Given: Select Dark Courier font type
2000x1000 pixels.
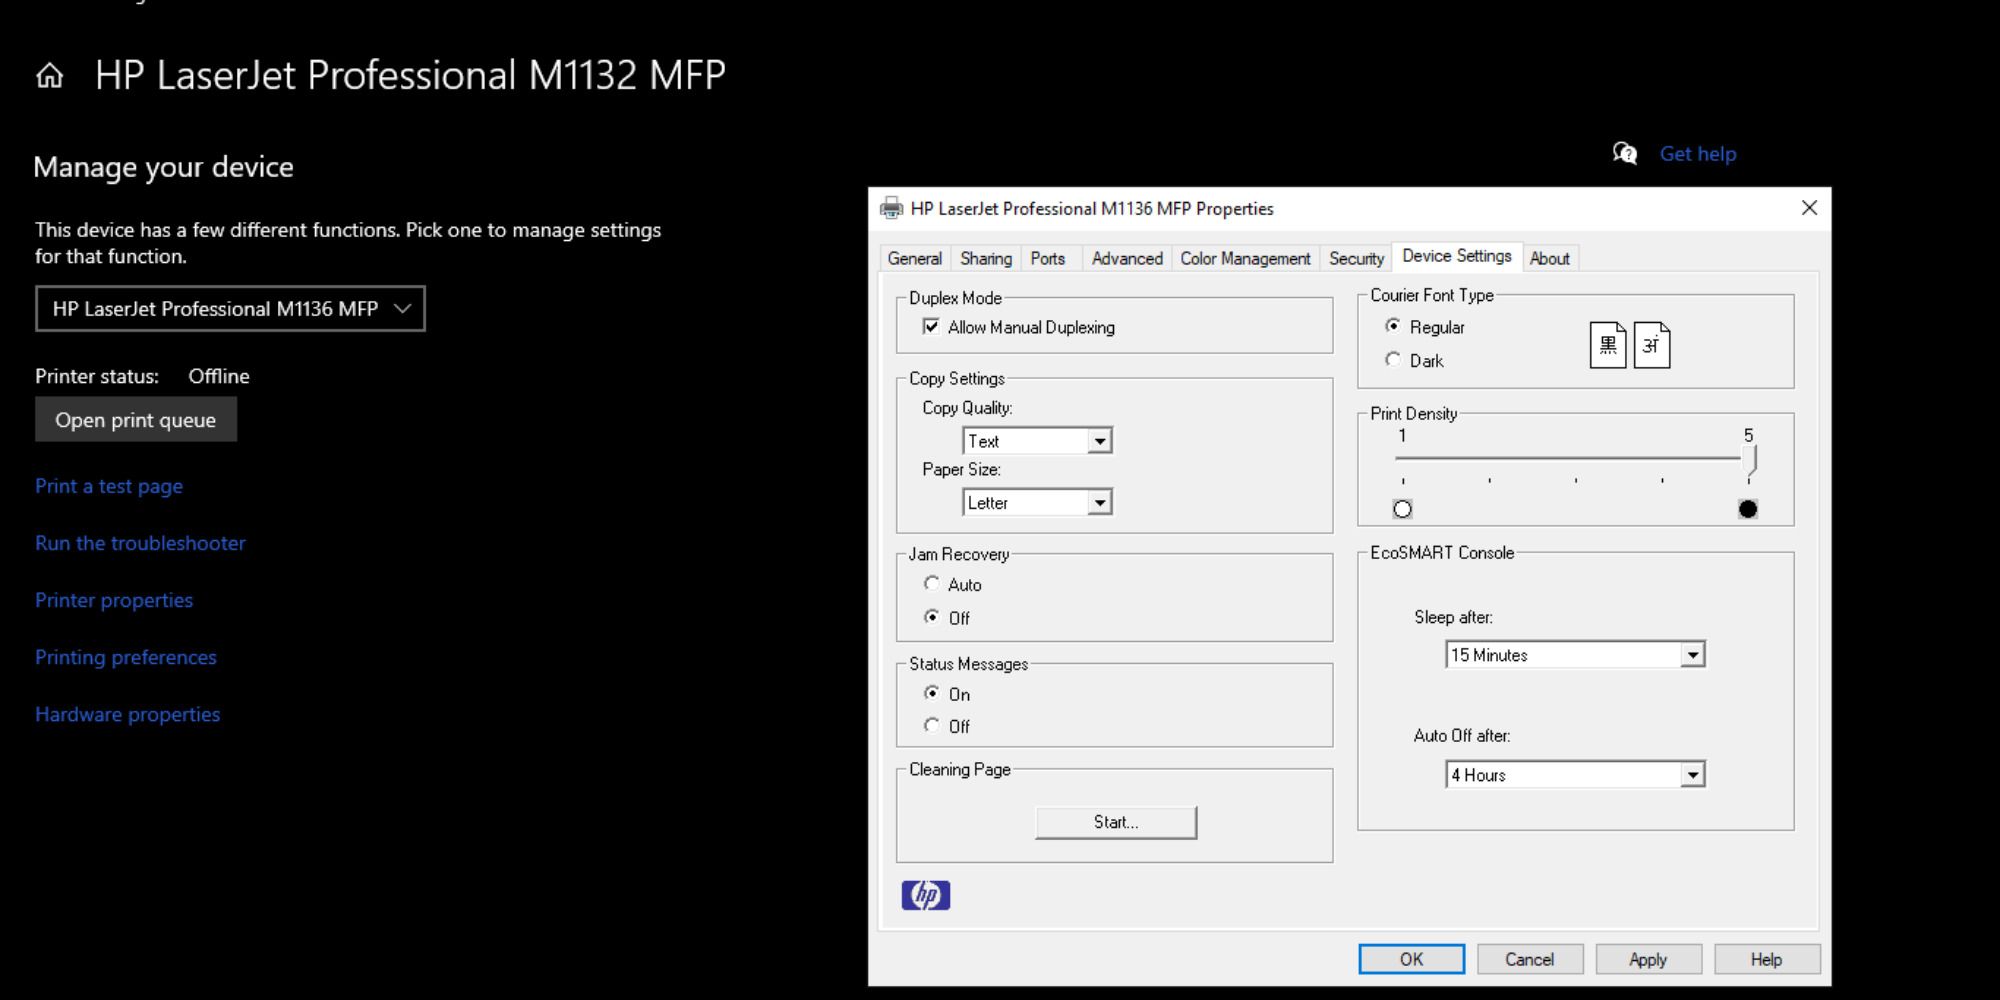Looking at the screenshot, I should coord(1393,359).
